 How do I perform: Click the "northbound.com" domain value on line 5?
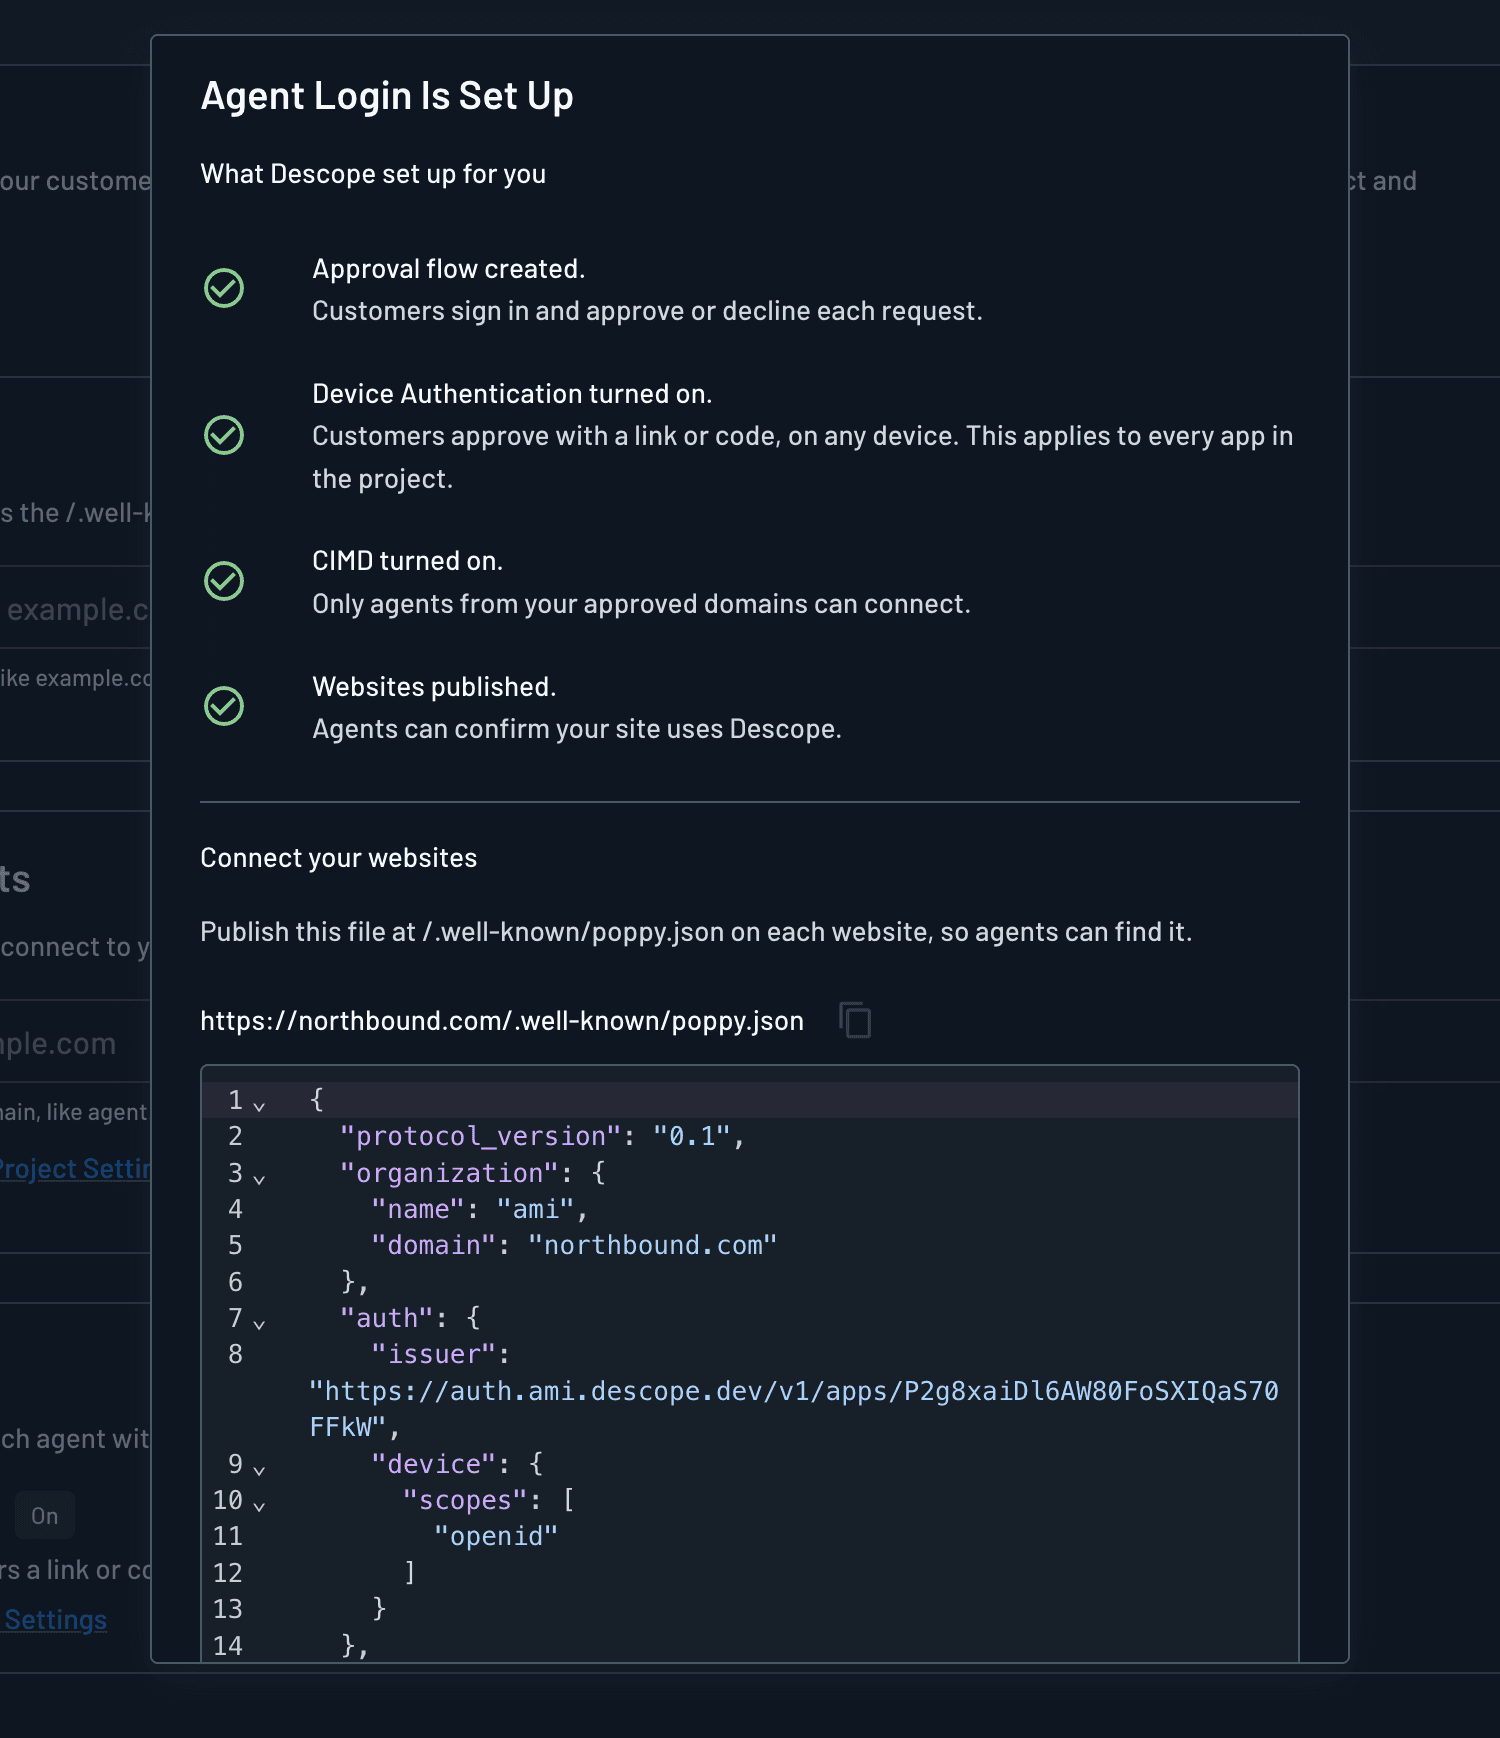[652, 1246]
